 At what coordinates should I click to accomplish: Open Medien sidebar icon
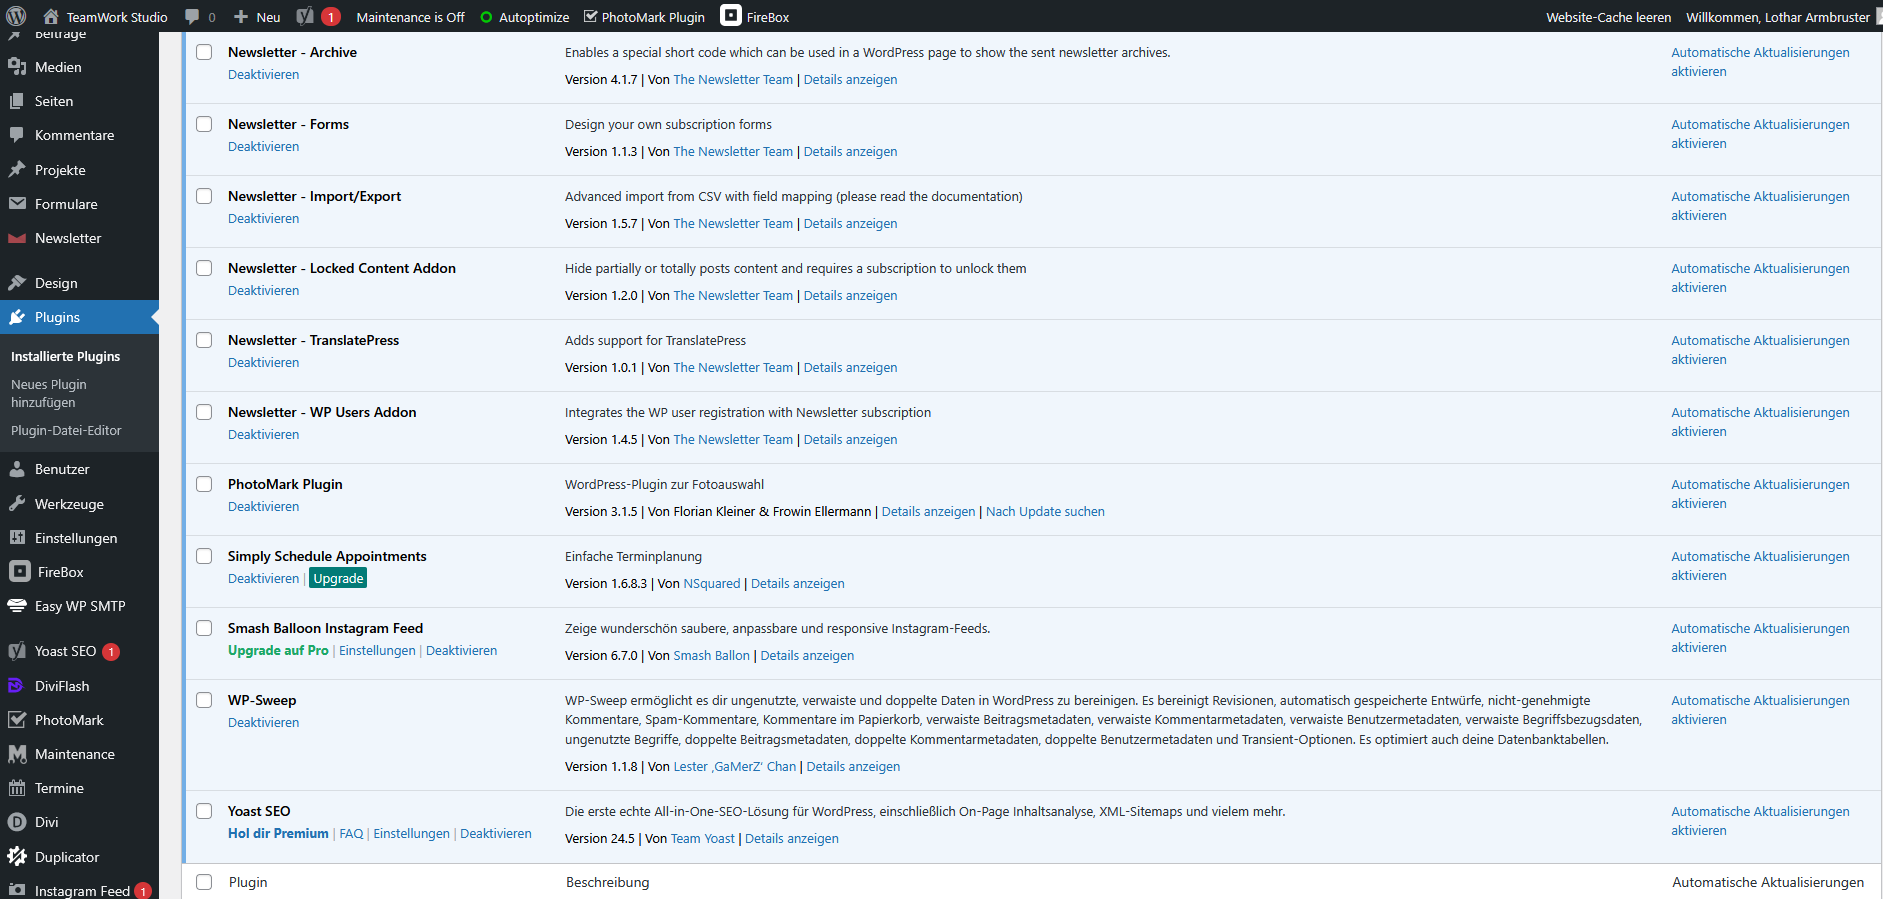[x=17, y=67]
